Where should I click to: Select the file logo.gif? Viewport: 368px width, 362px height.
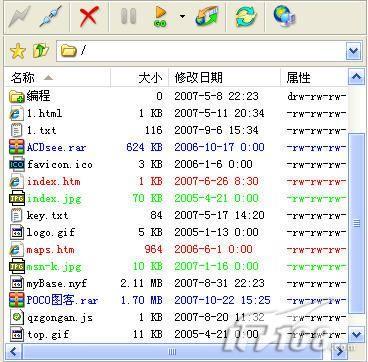coord(51,232)
